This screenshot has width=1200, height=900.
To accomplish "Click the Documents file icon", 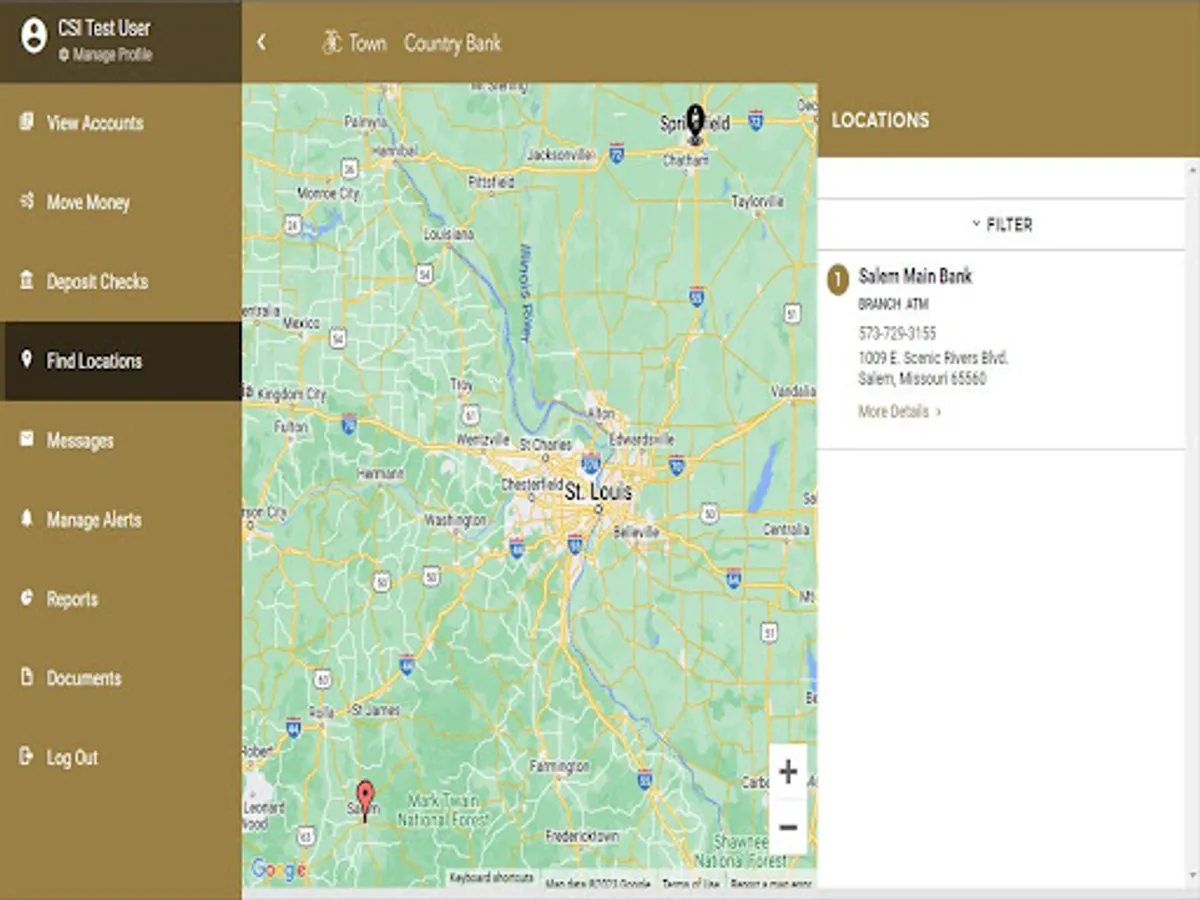I will point(27,677).
